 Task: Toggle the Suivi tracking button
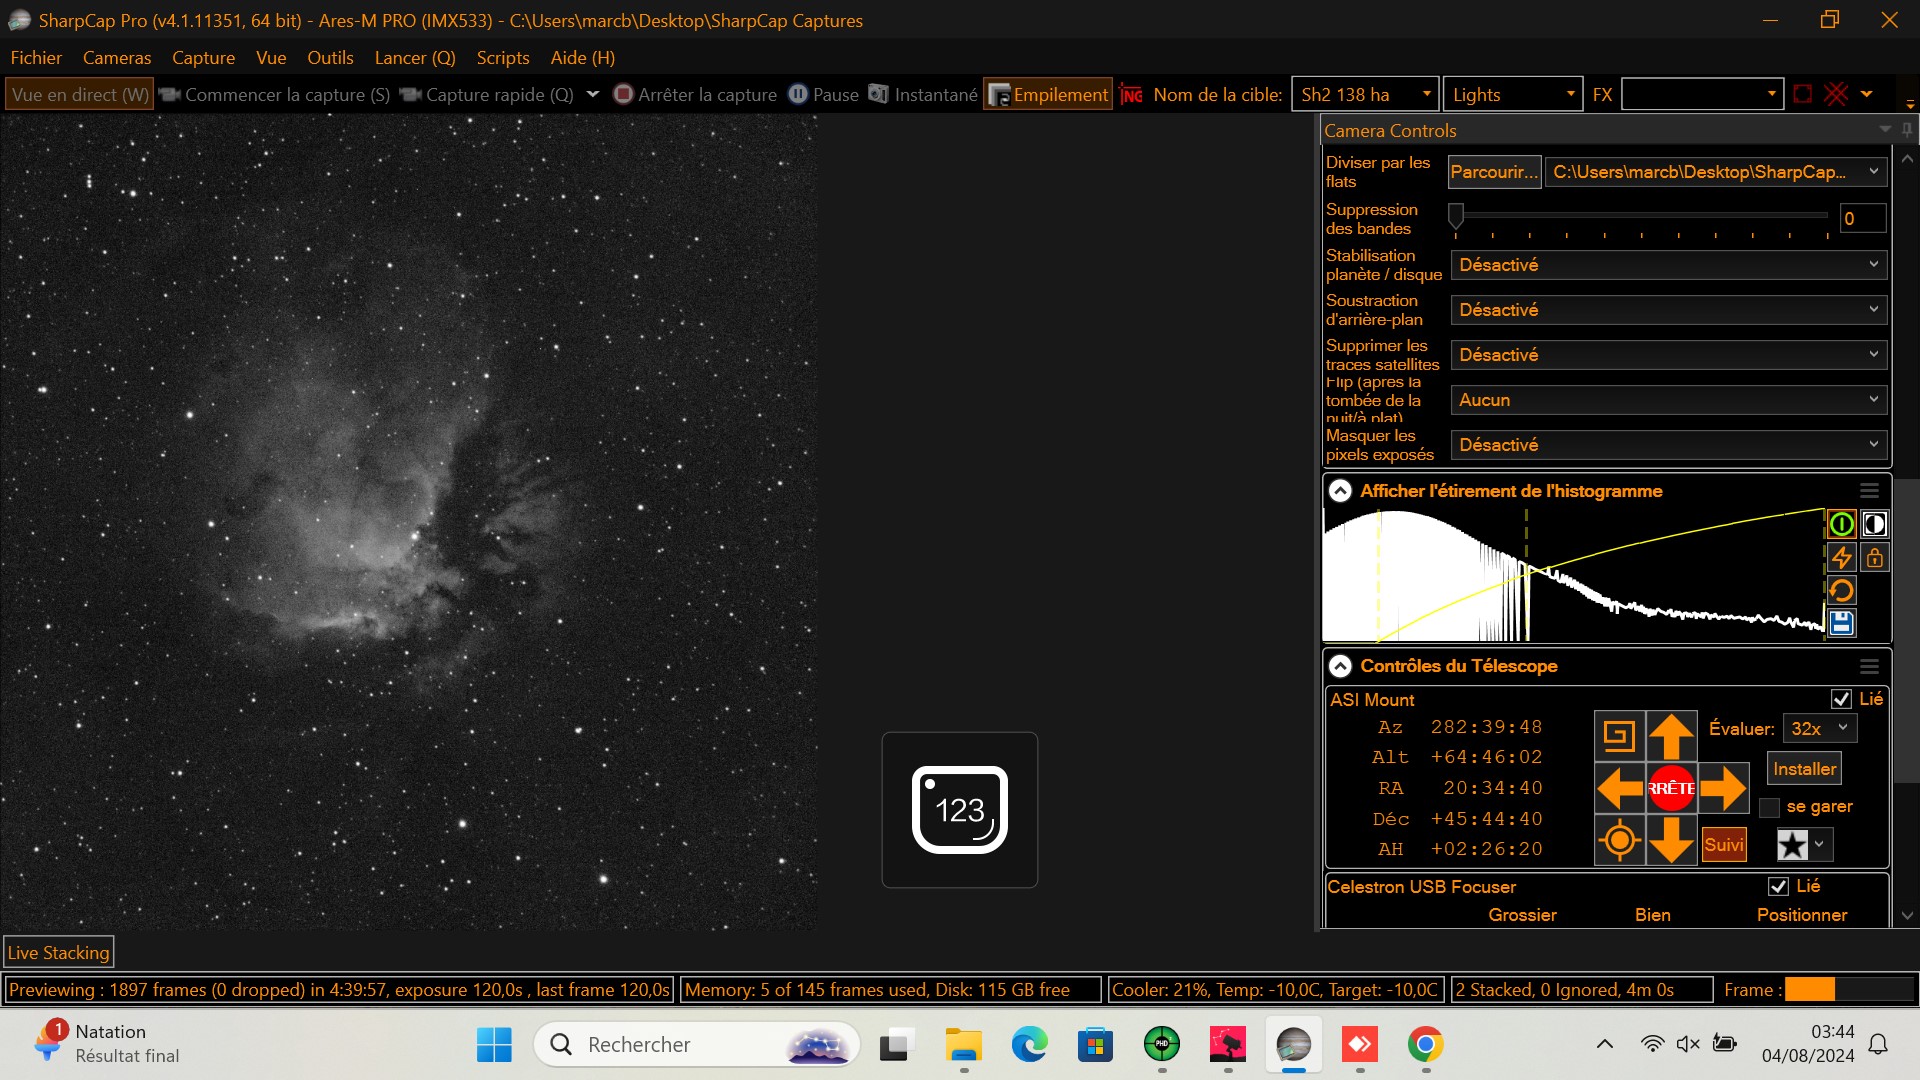1724,845
